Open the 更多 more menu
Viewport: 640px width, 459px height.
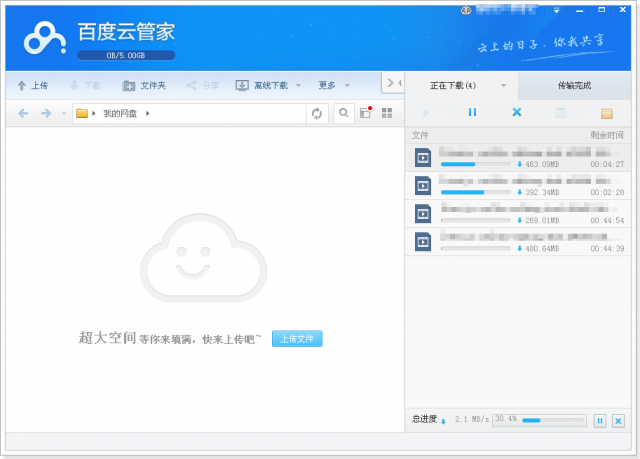(327, 85)
